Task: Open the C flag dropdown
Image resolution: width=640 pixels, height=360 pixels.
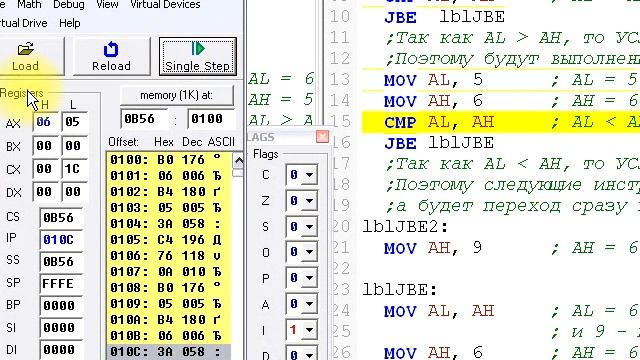Action: [309, 175]
